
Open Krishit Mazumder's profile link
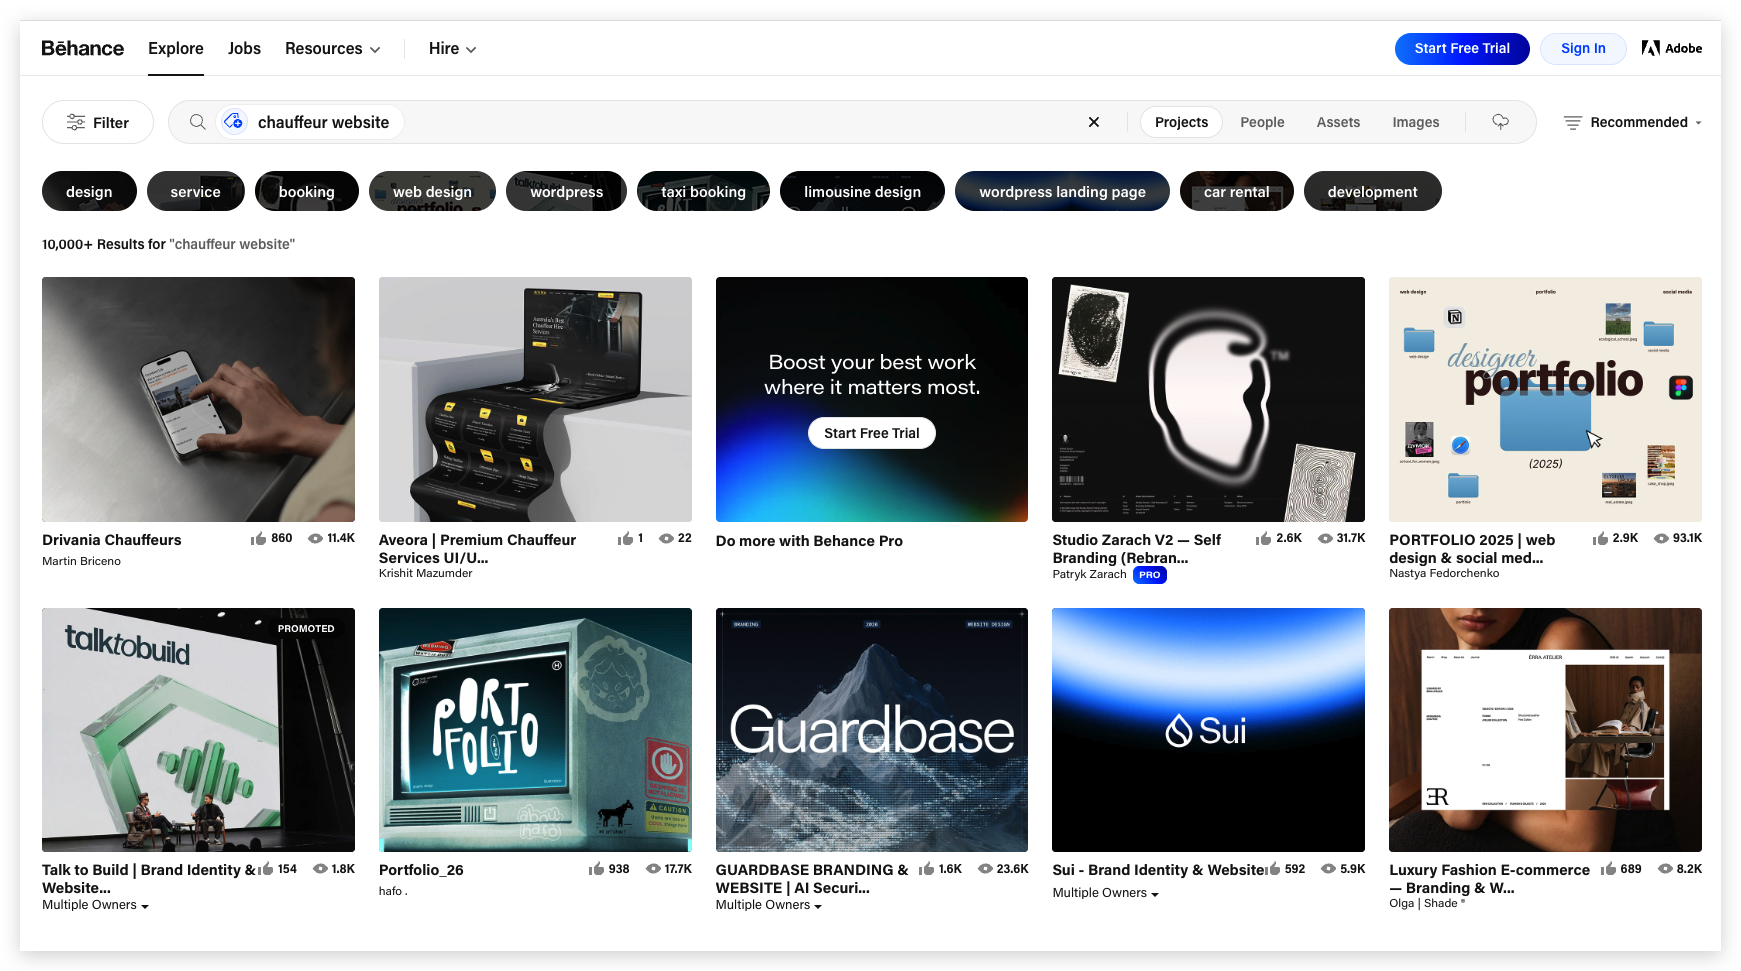425,573
